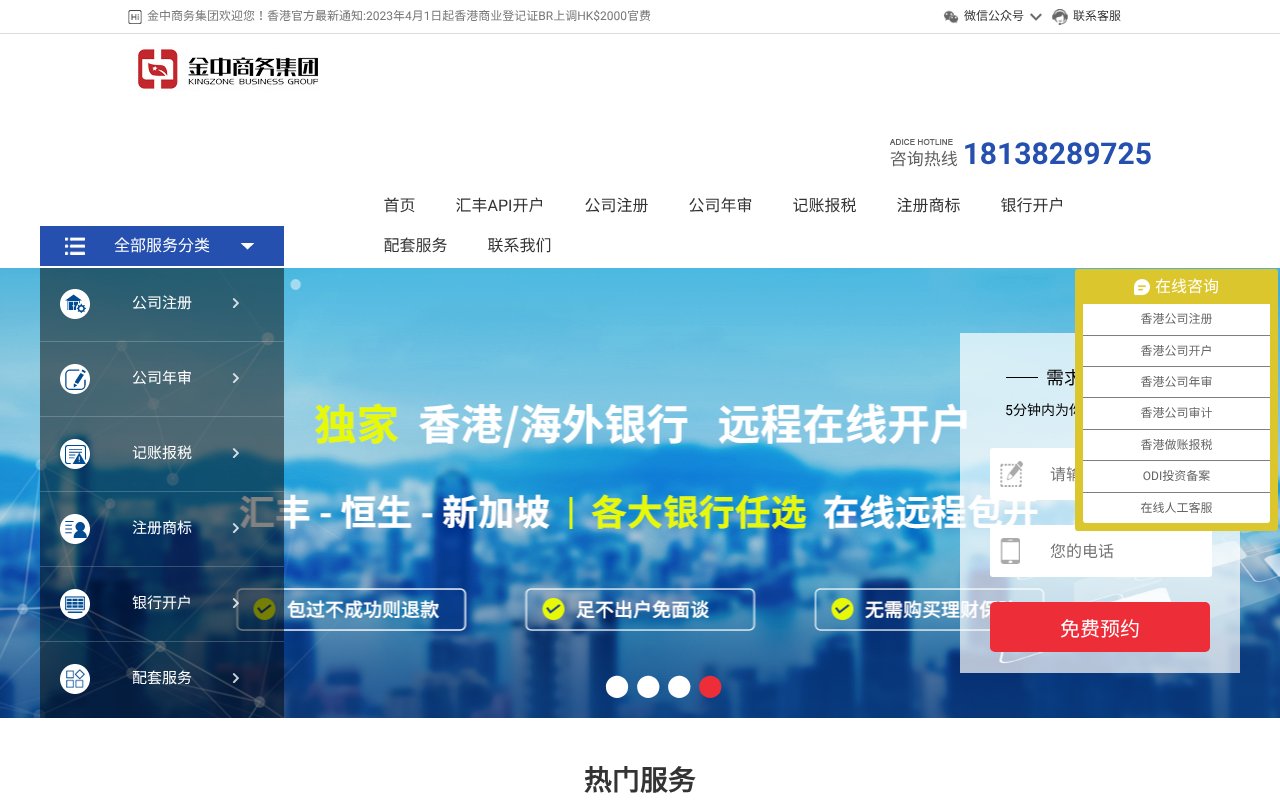Click the 公司年审 pencil icon in sidebar
The width and height of the screenshot is (1280, 800).
[75, 379]
